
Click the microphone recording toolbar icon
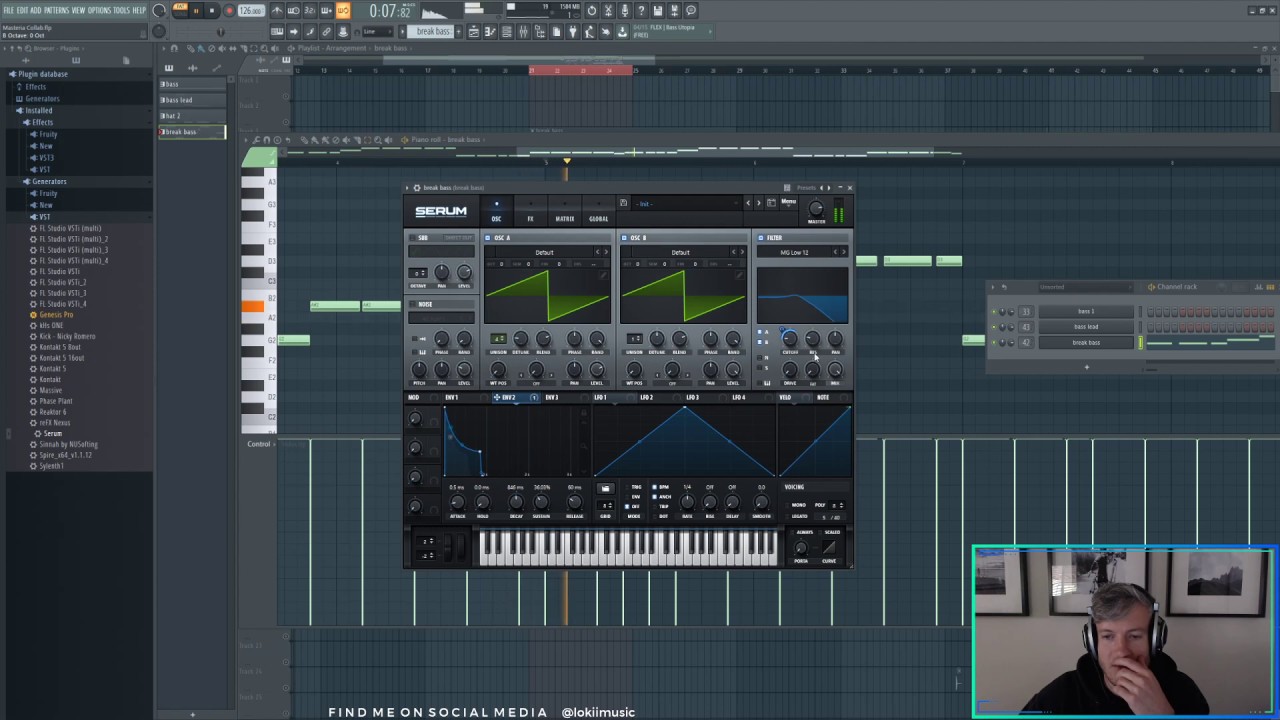click(x=625, y=10)
